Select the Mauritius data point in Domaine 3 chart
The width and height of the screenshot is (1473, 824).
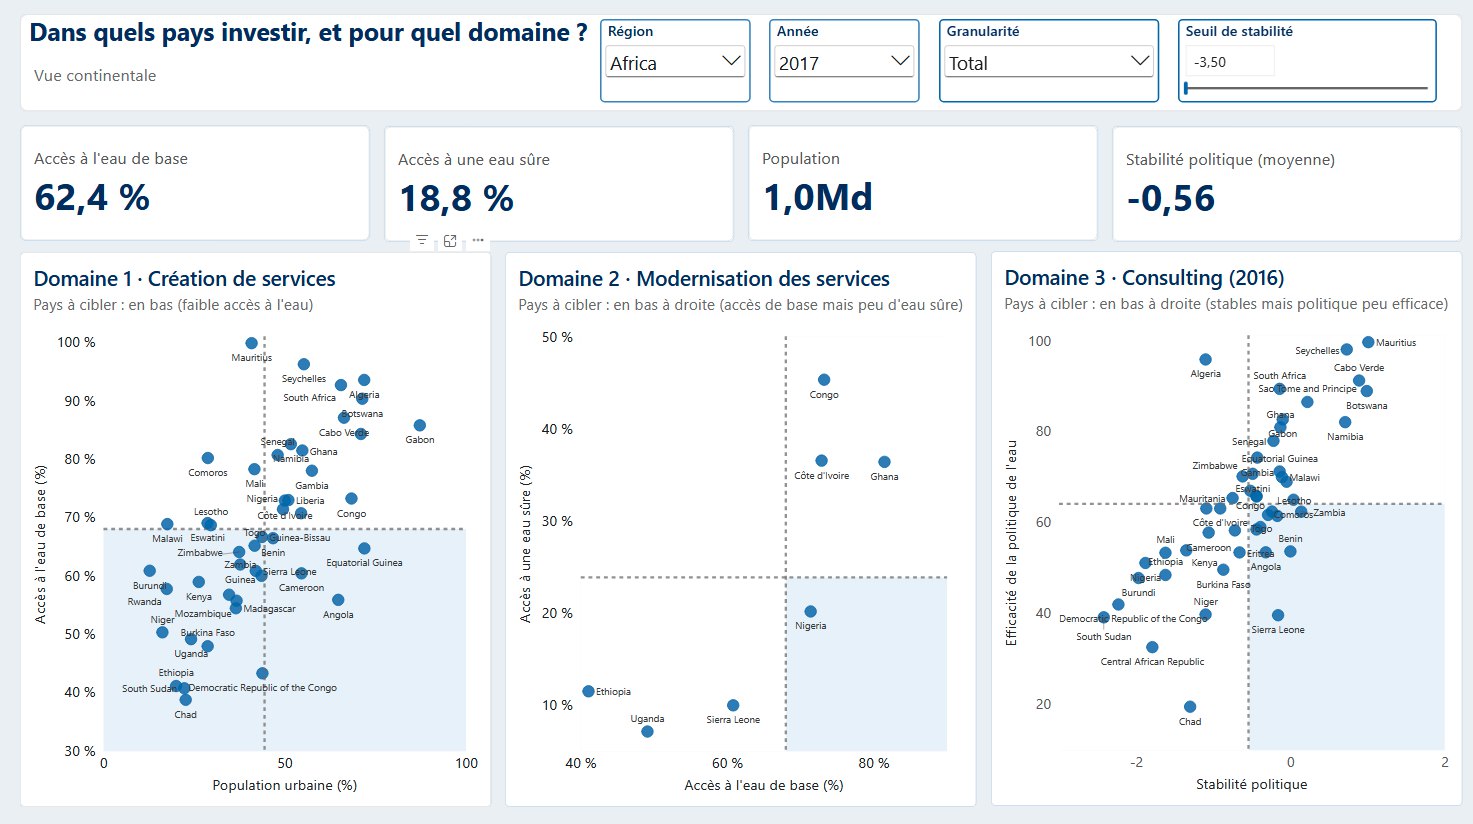[1368, 342]
